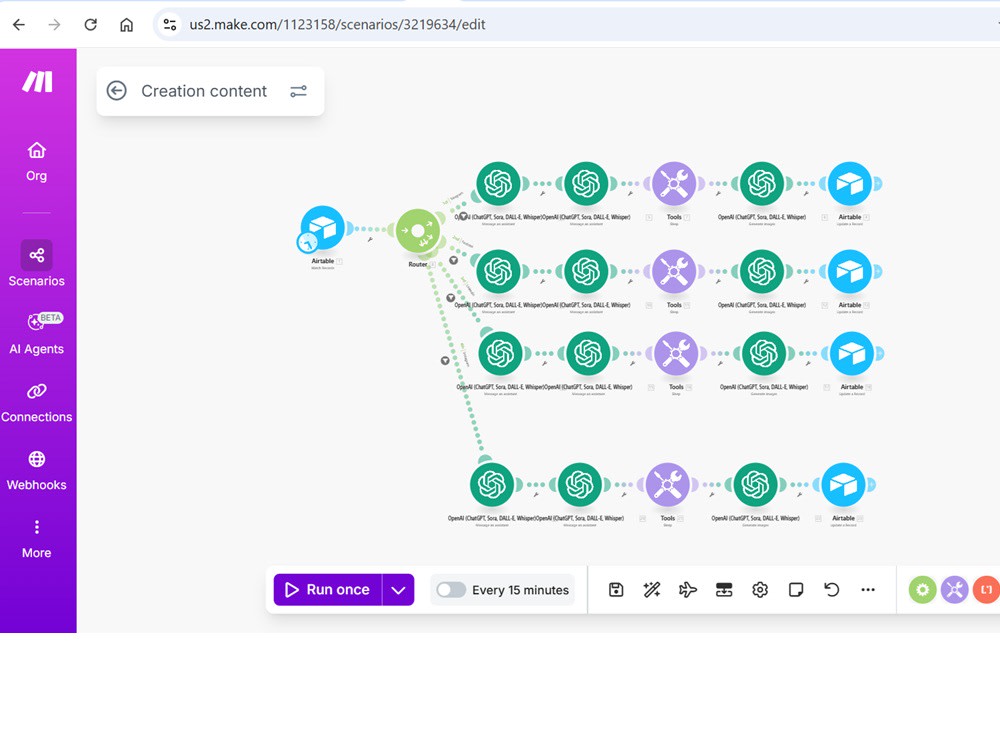
Task: Open the clock schedule badge on Airtable trigger
Action: 307,242
